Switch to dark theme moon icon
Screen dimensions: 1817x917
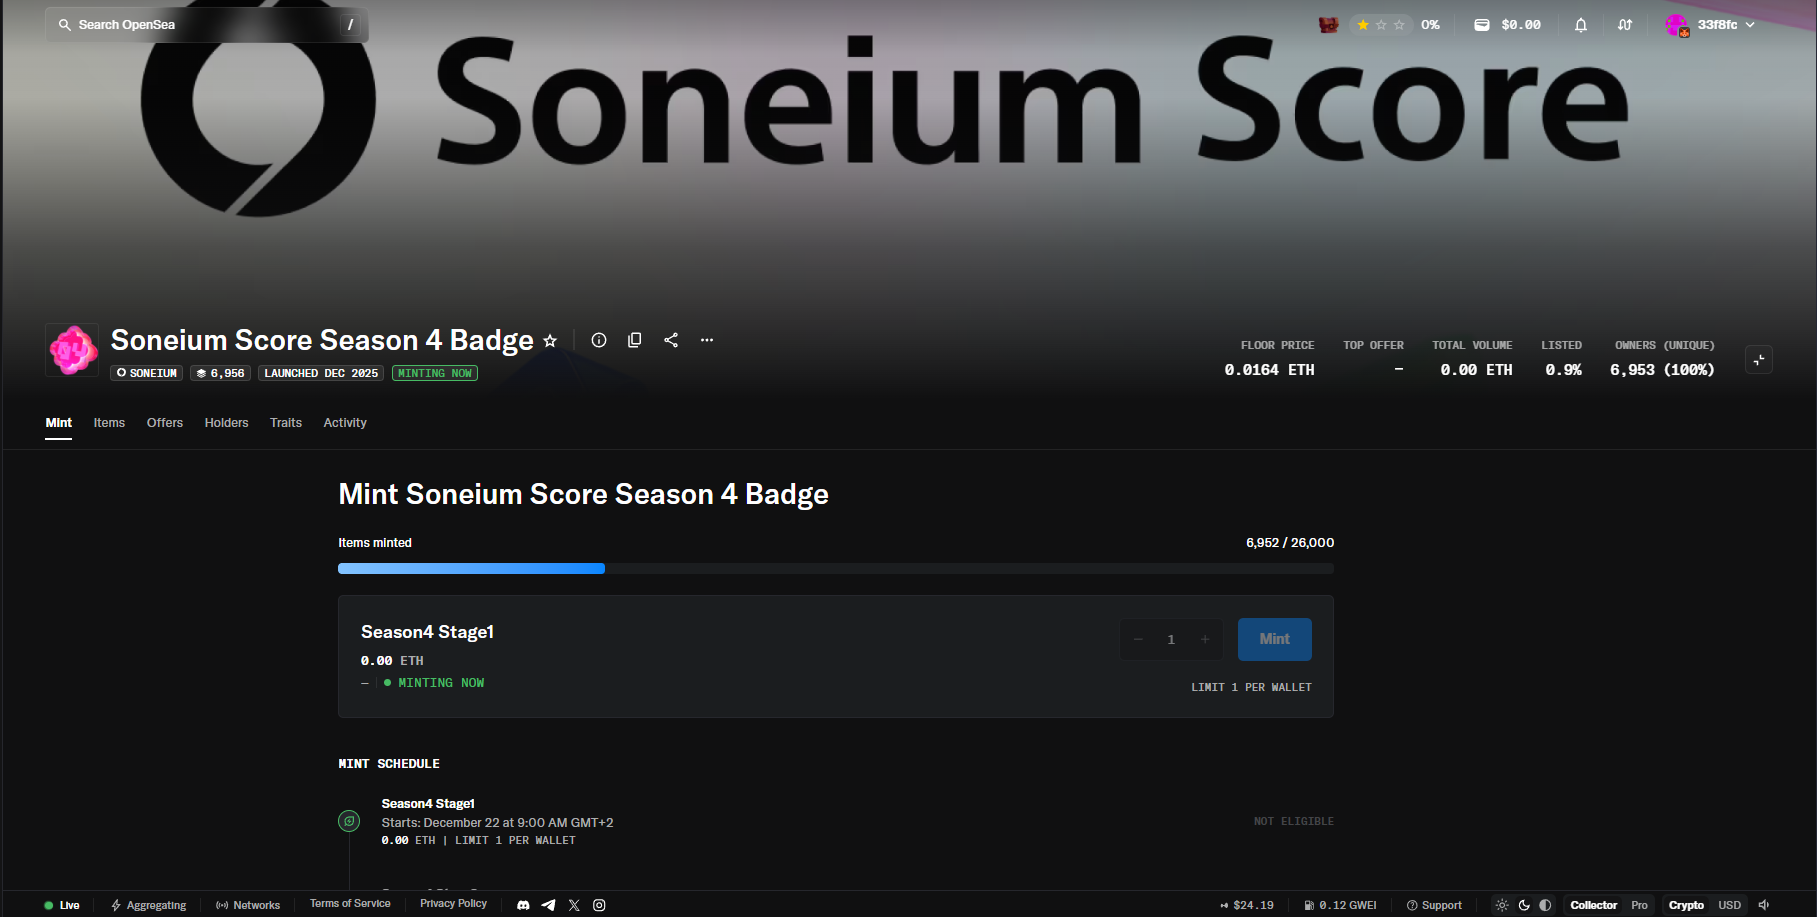1524,905
